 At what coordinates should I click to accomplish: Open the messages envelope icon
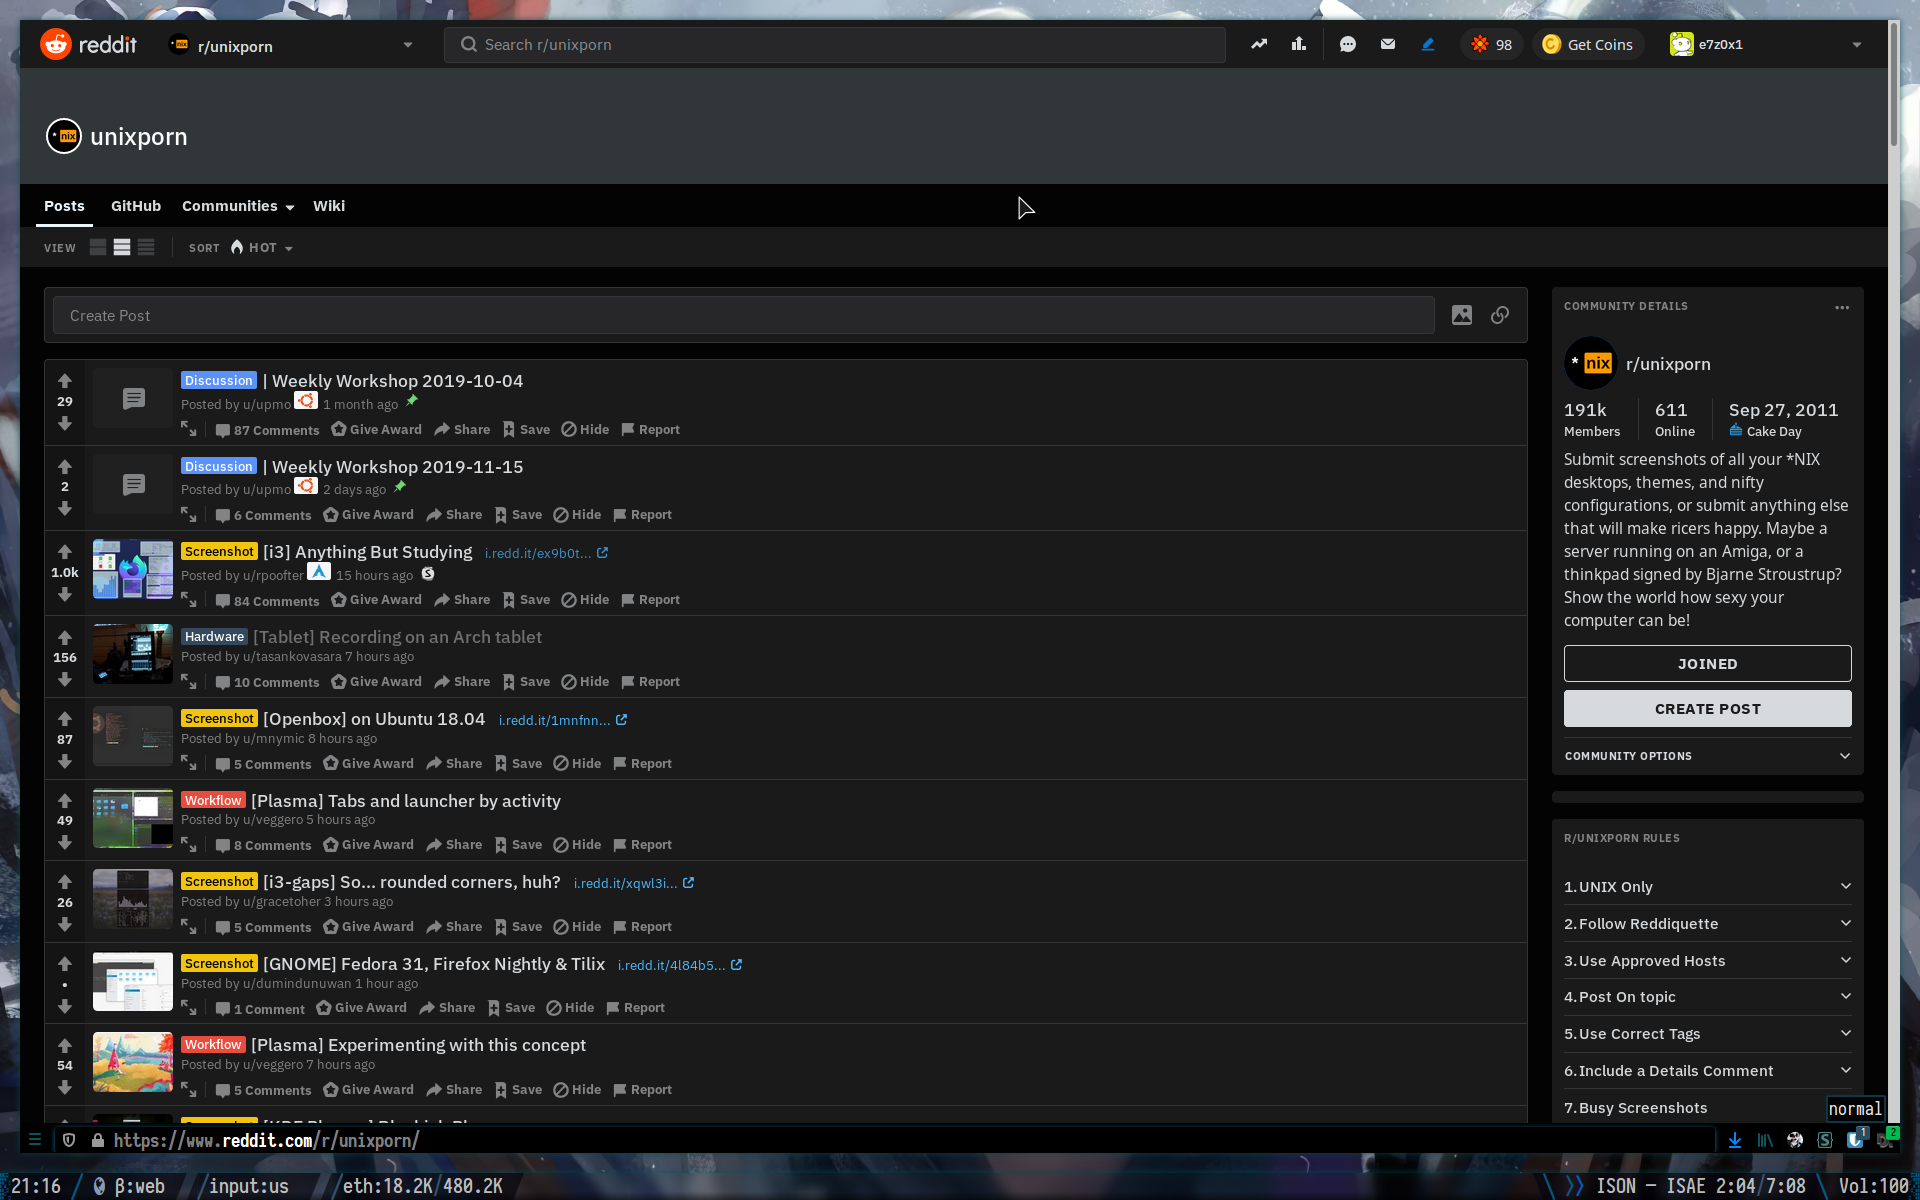(1388, 44)
